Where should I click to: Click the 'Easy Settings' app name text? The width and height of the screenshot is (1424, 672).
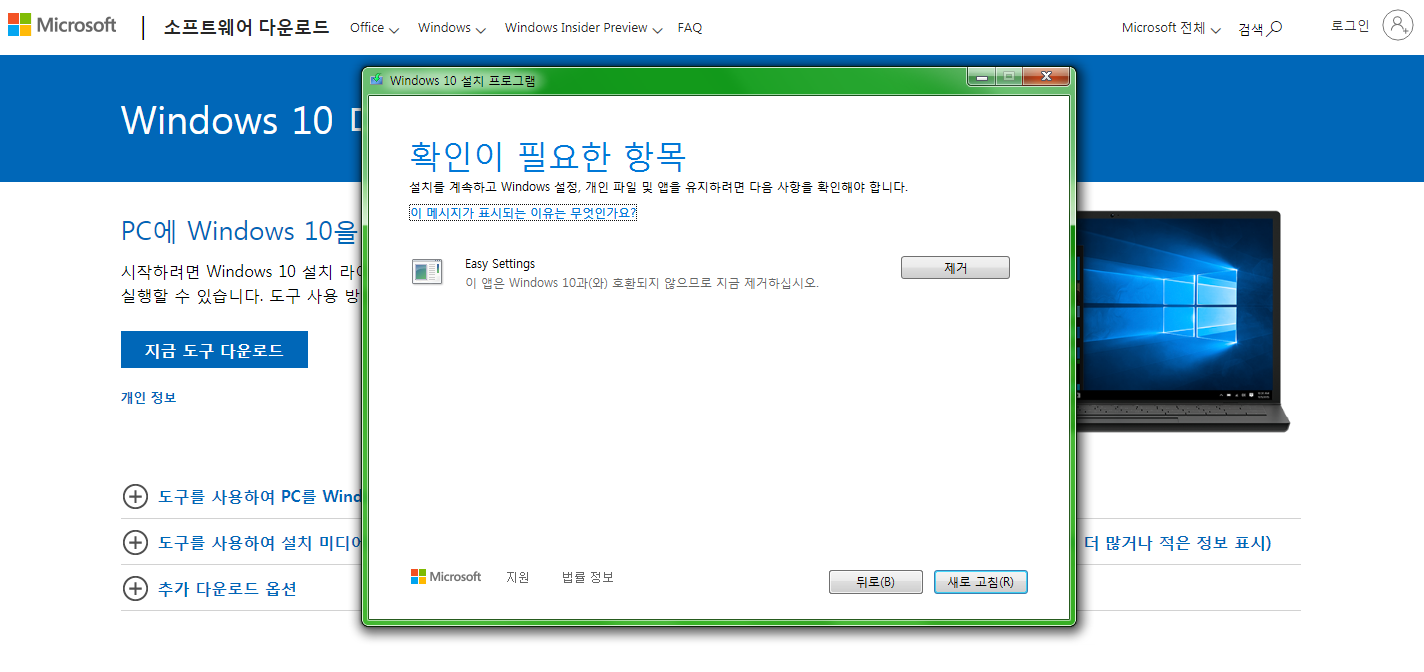pos(500,264)
